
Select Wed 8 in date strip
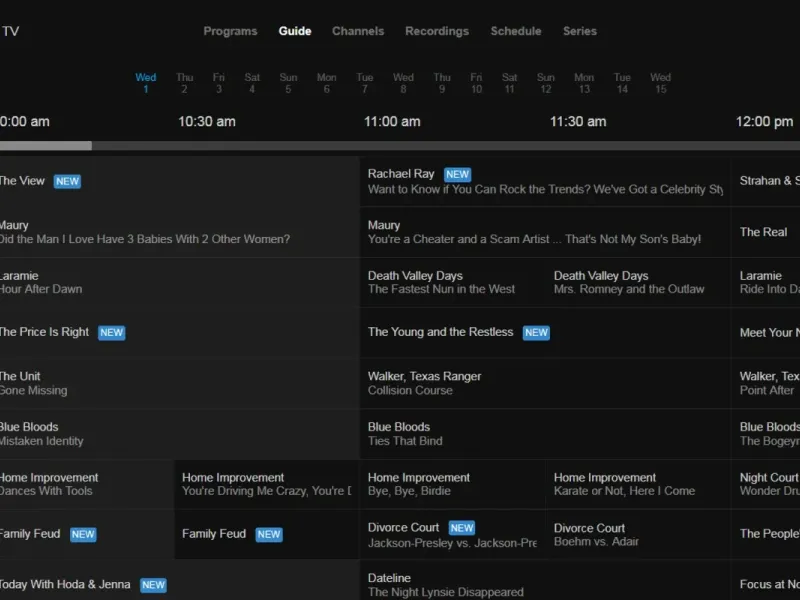(403, 83)
